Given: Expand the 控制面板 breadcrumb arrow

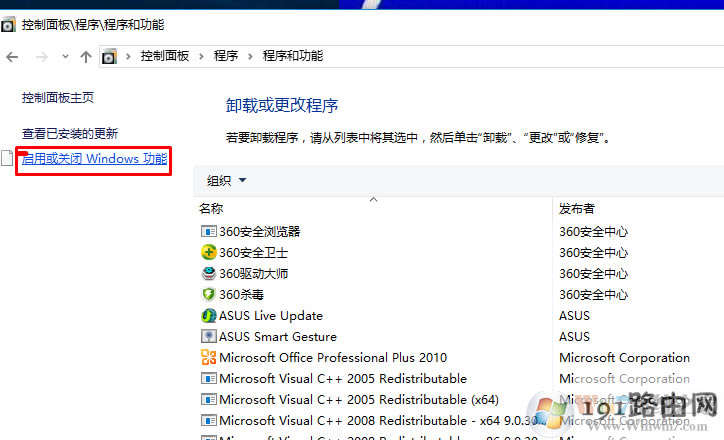Looking at the screenshot, I should pos(201,57).
